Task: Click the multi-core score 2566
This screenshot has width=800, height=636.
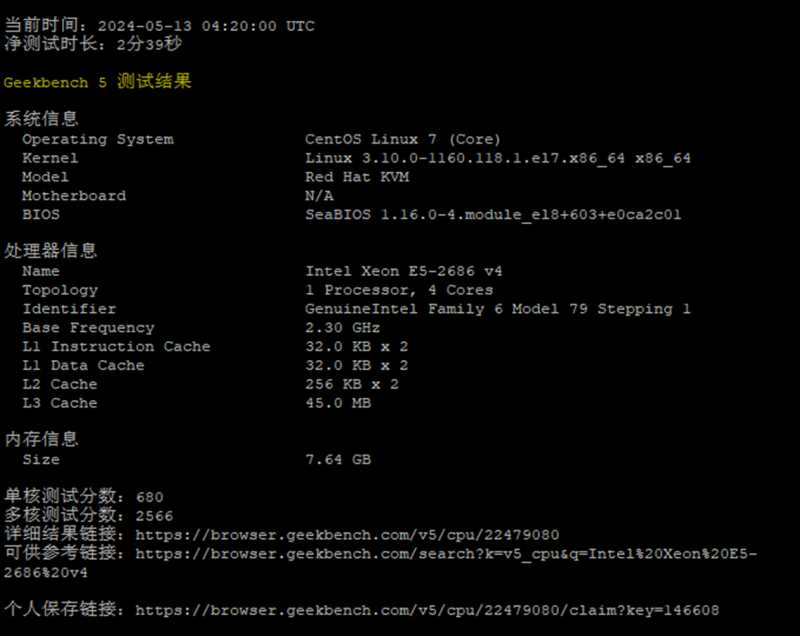Action: 154,516
